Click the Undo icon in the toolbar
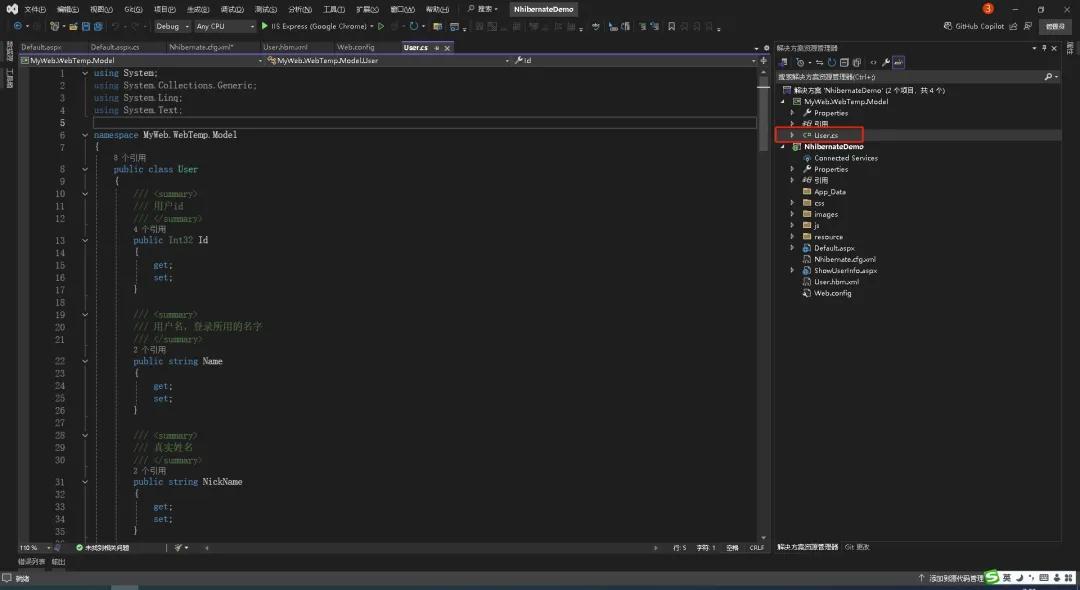Image resolution: width=1080 pixels, height=590 pixels. pyautogui.click(x=114, y=26)
